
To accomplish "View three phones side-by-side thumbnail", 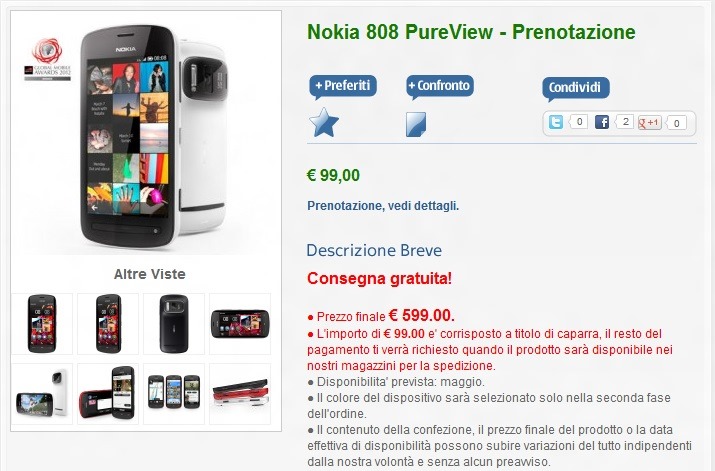I will click(x=174, y=394).
